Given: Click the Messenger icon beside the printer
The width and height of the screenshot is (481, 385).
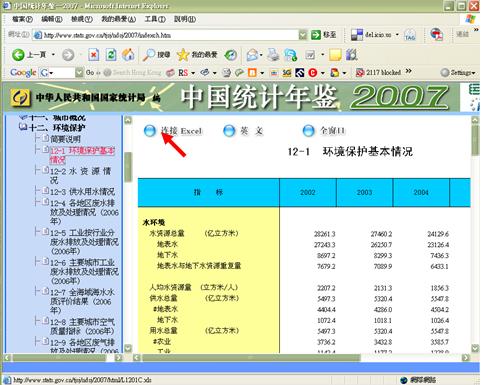Looking at the screenshot, I should coord(291,55).
